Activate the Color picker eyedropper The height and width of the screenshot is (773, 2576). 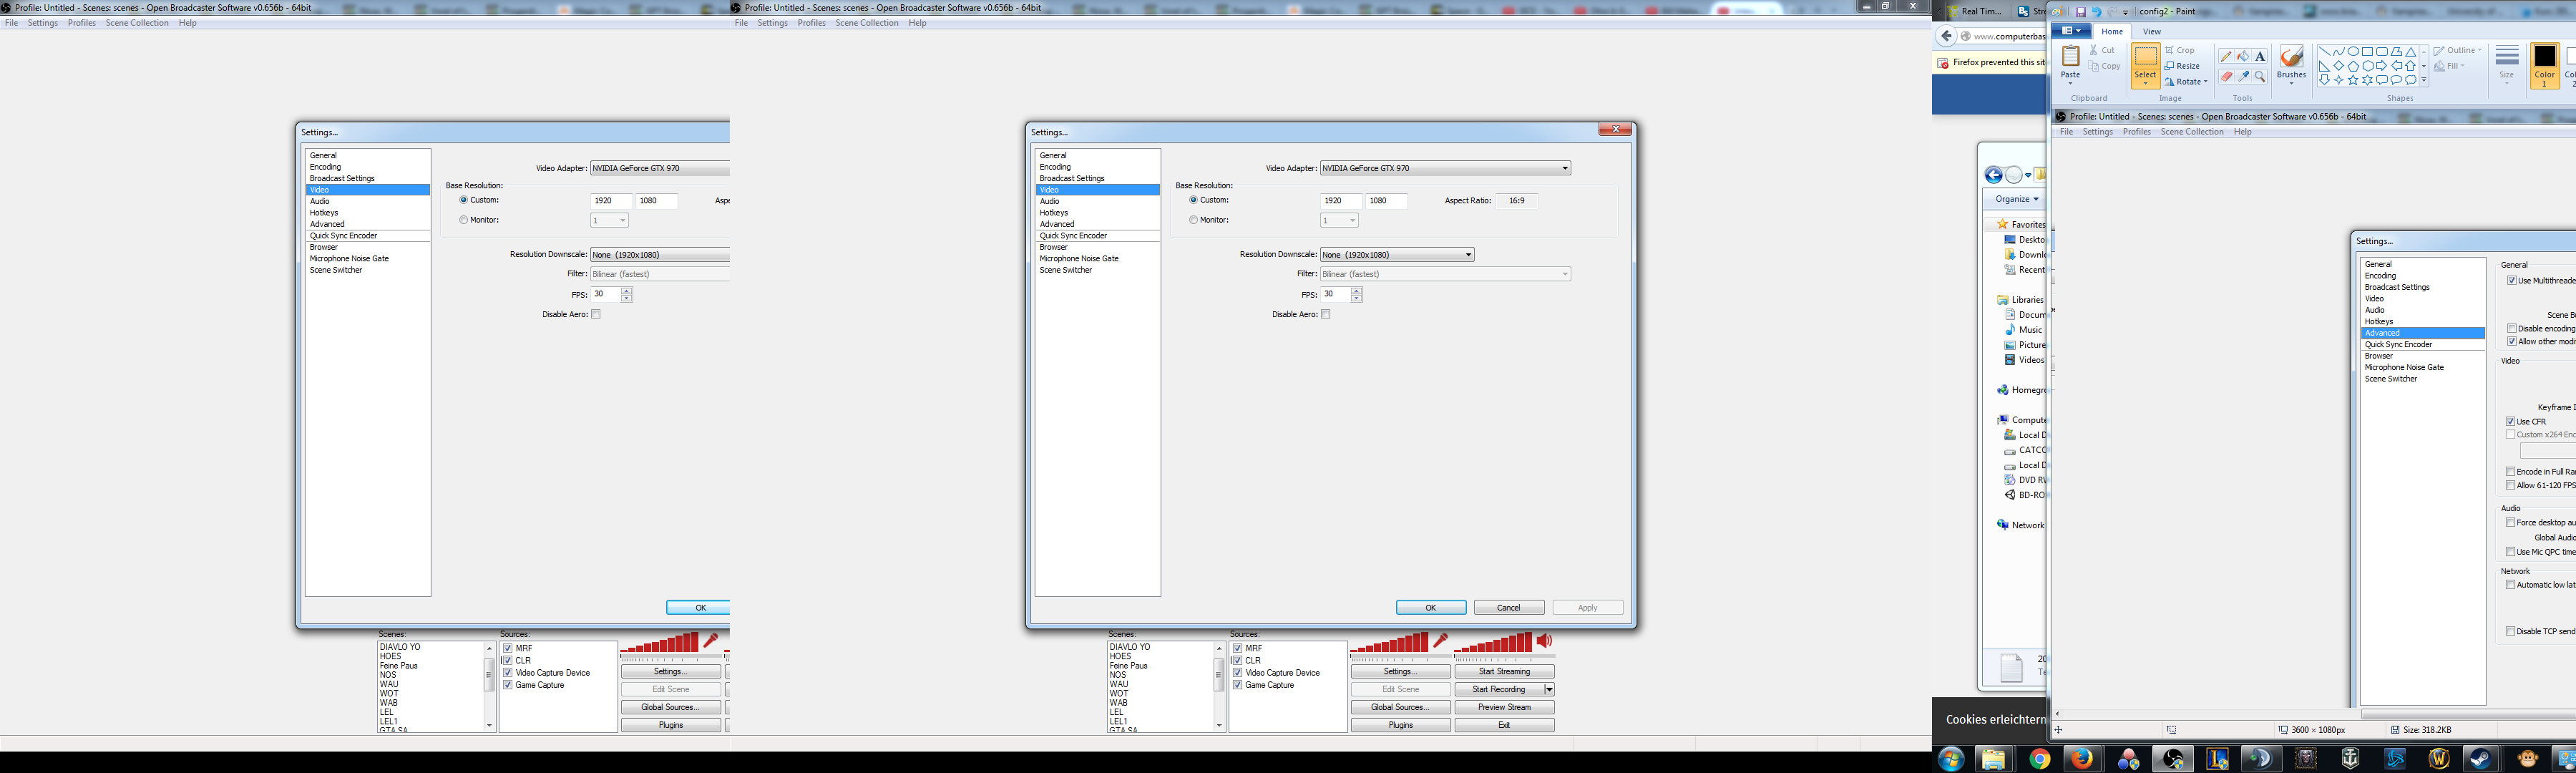pos(2243,77)
